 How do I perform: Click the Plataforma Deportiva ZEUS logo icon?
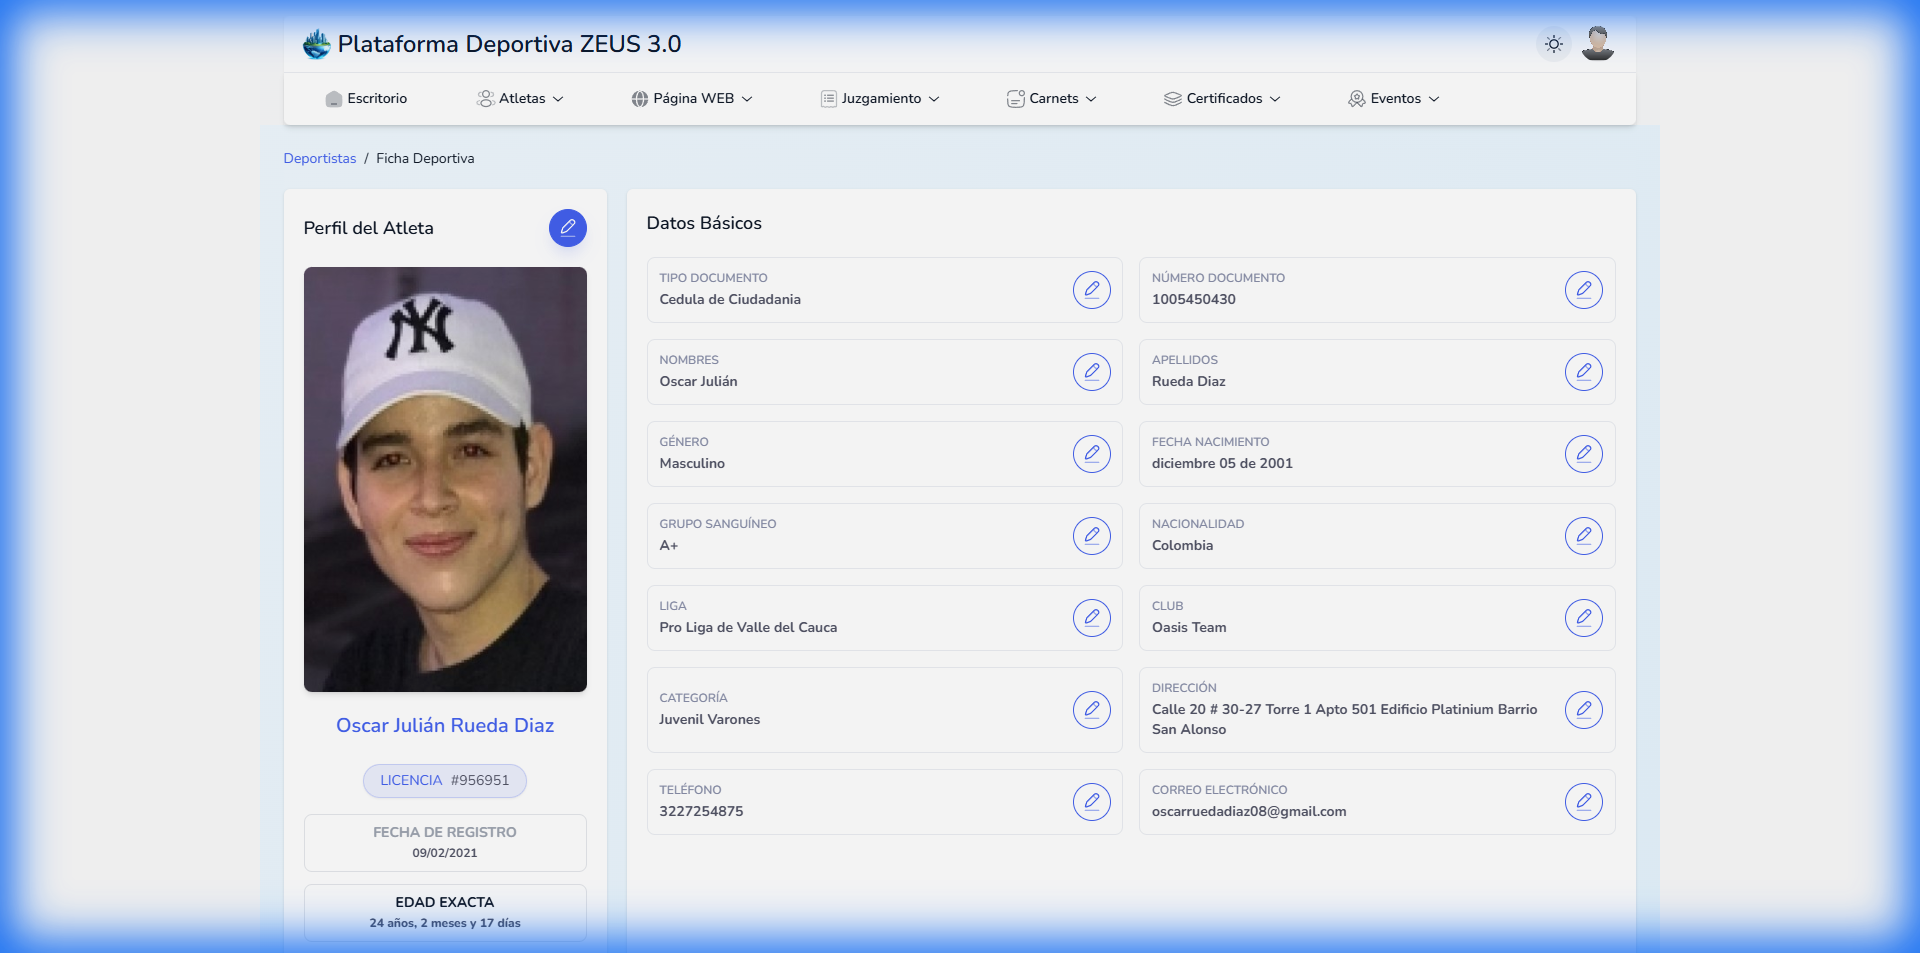click(316, 44)
